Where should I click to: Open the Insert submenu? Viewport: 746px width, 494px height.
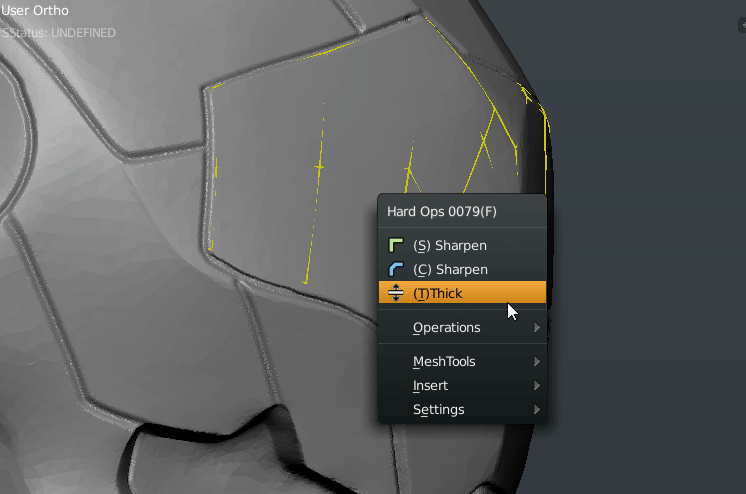[430, 385]
